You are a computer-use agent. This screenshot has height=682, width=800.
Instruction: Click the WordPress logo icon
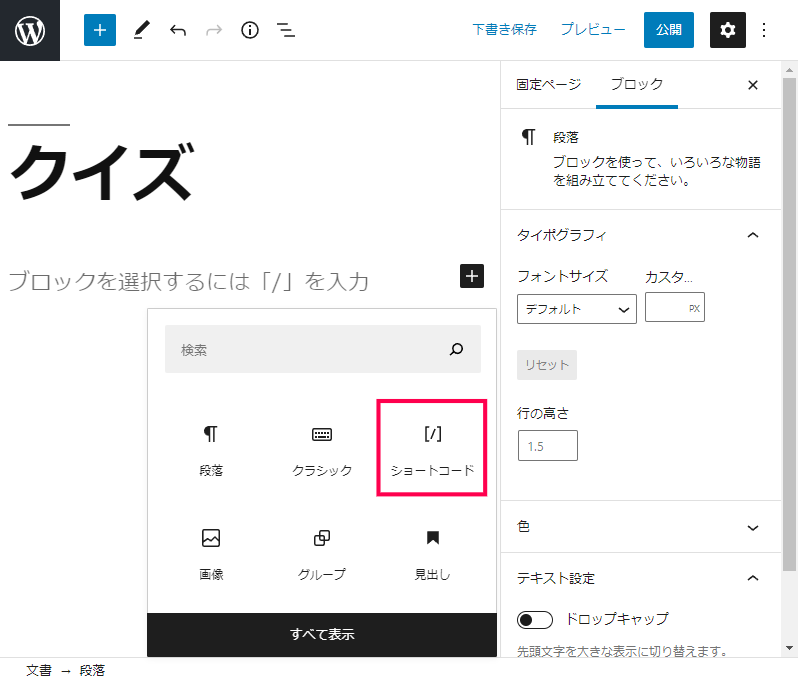[30, 30]
